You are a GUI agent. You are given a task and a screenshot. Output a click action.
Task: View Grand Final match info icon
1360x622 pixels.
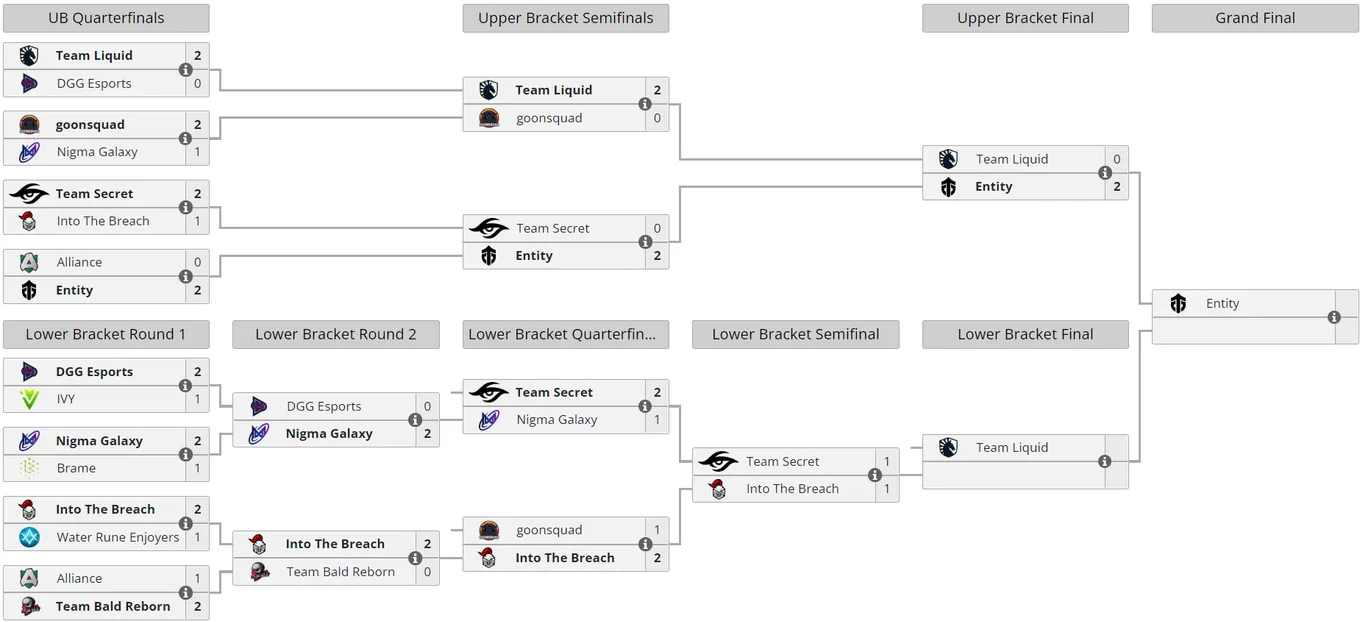point(1334,317)
